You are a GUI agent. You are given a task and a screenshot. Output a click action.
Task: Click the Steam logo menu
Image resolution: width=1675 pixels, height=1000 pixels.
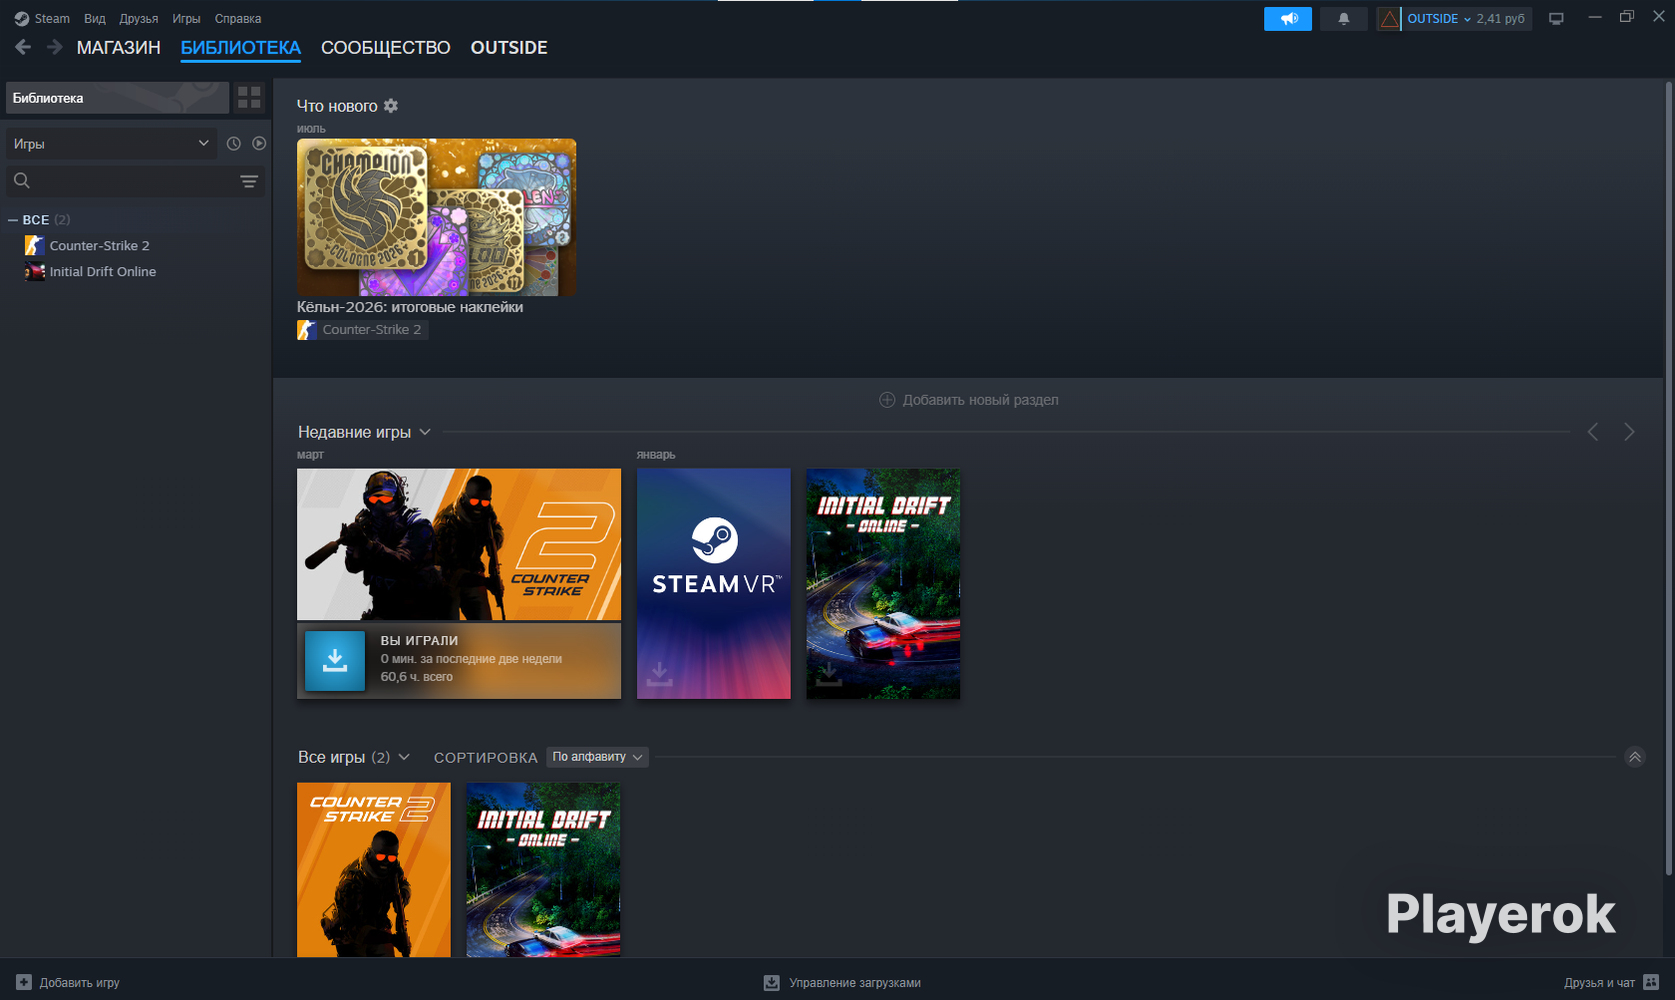click(42, 19)
